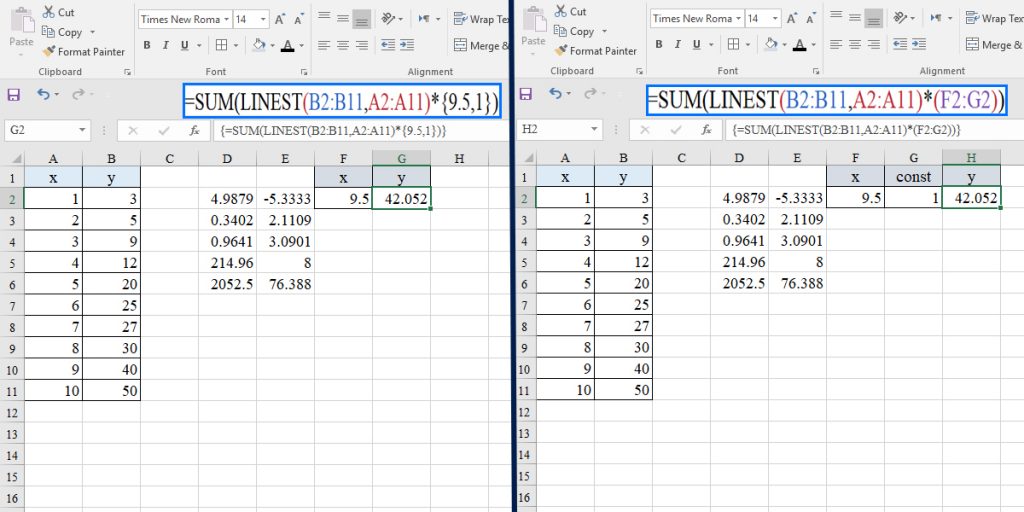Click the Insert Function fx icon in the left window
Screen dimensions: 1024x512
[x=195, y=131]
